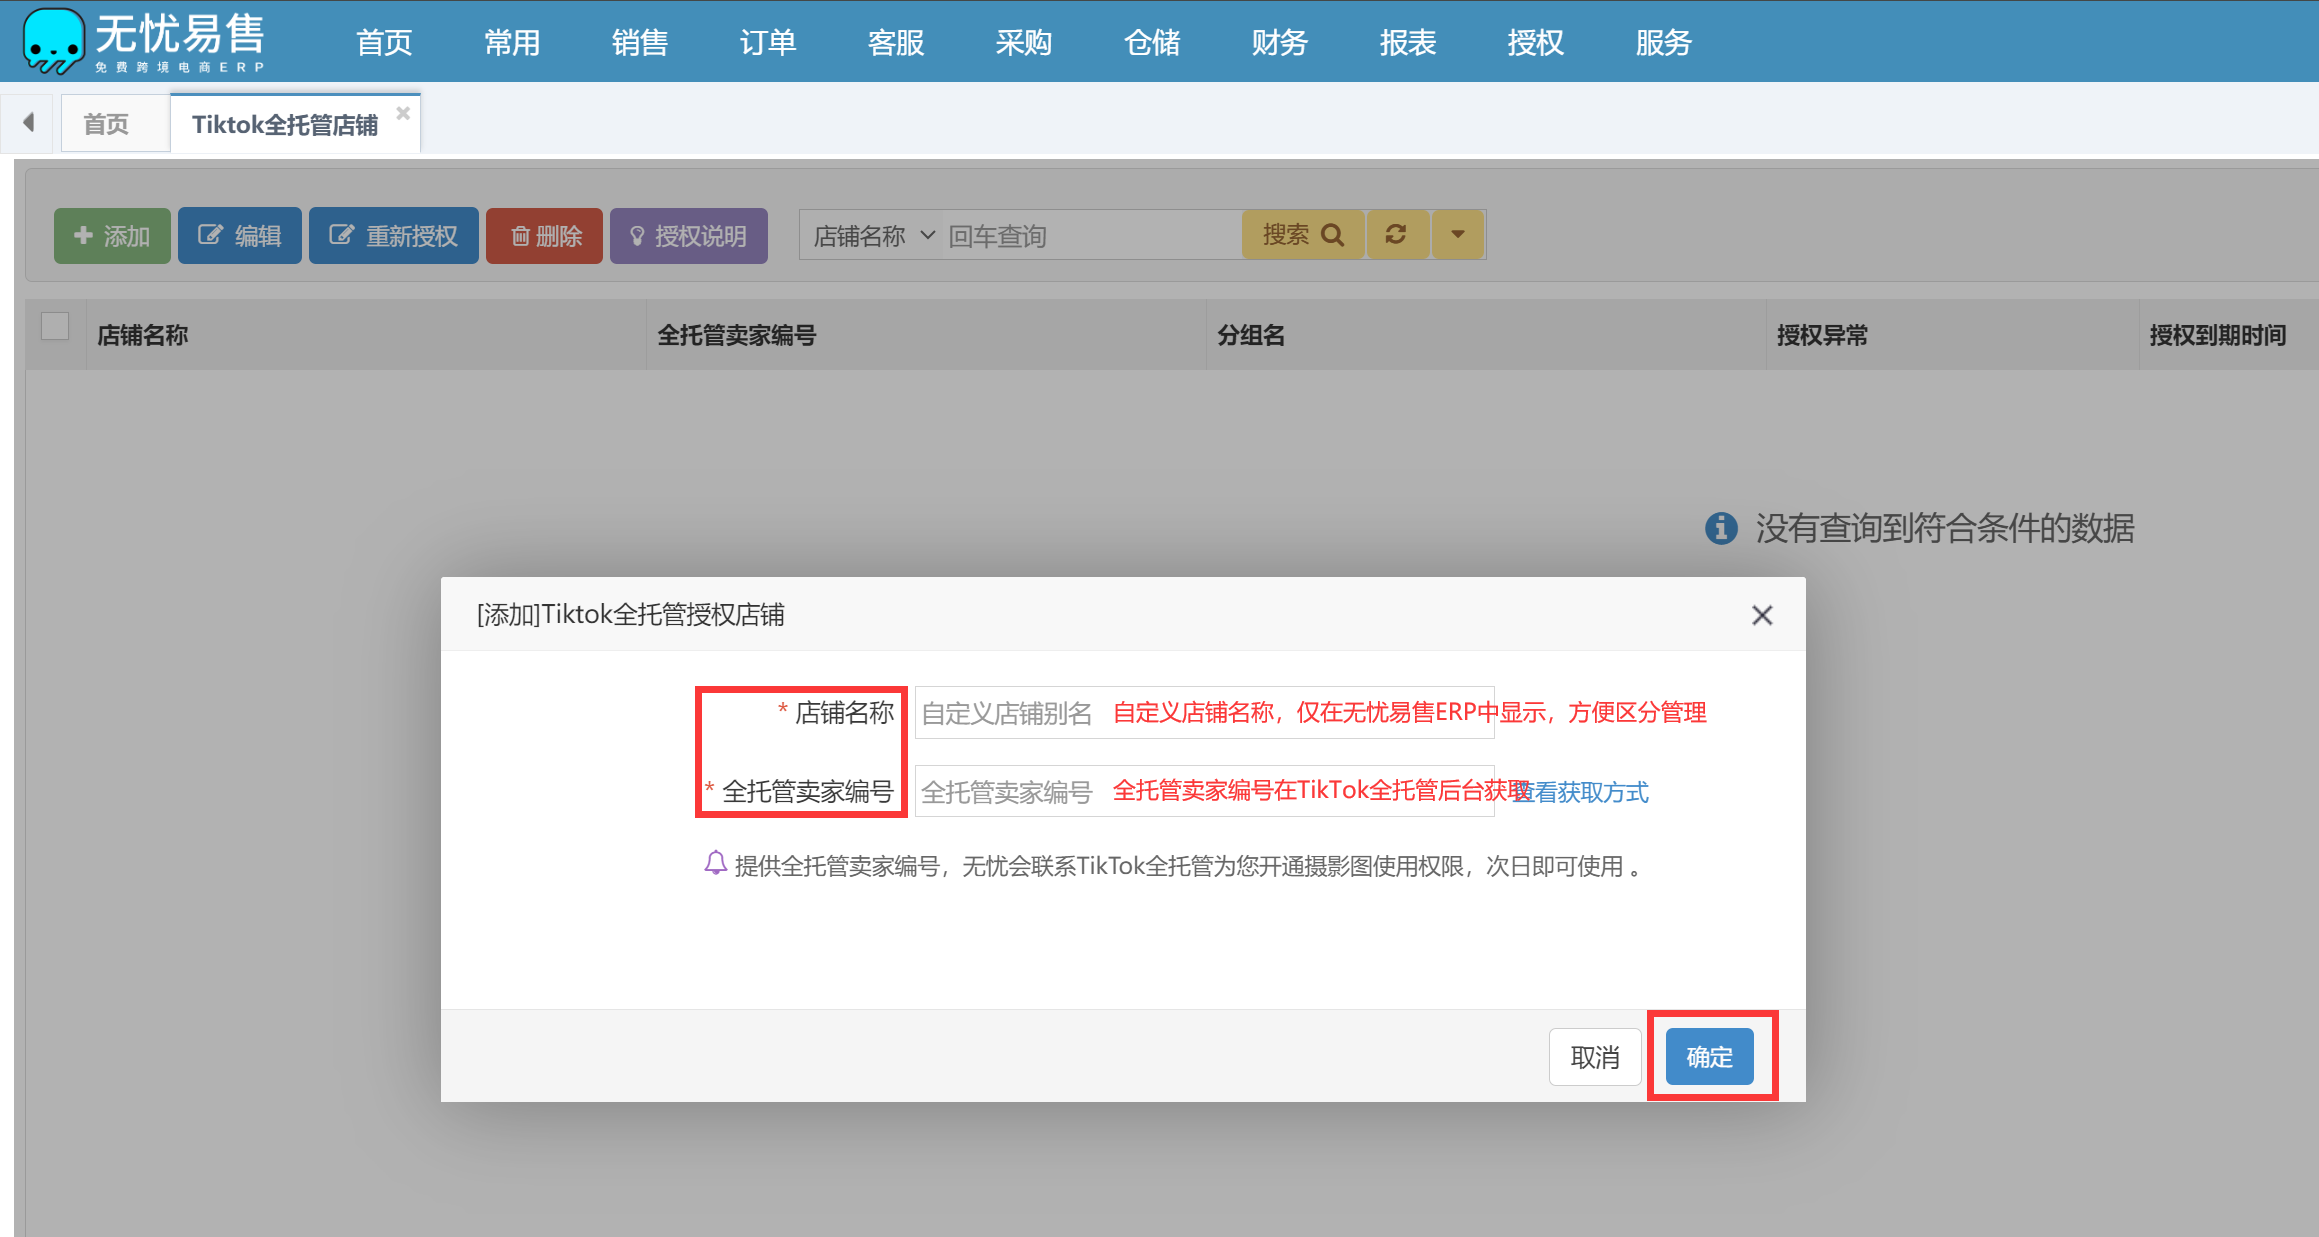Click the 自定义店铺别名 input field

[x=1204, y=713]
